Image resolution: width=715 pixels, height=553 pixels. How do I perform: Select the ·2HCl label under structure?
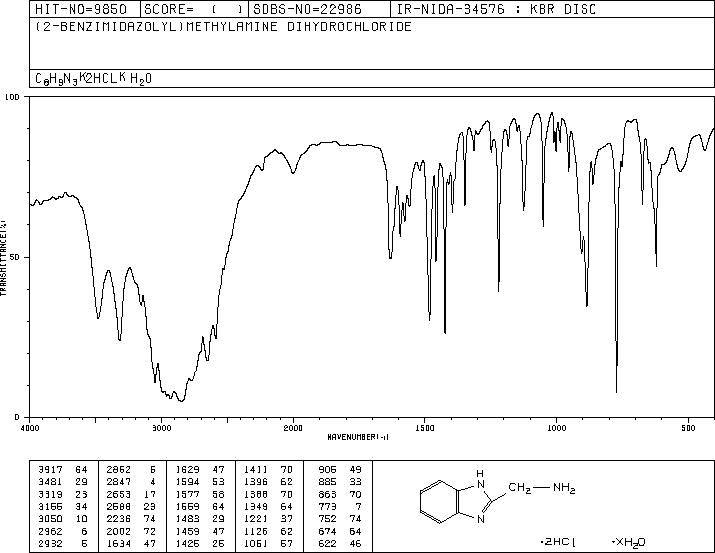[558, 542]
